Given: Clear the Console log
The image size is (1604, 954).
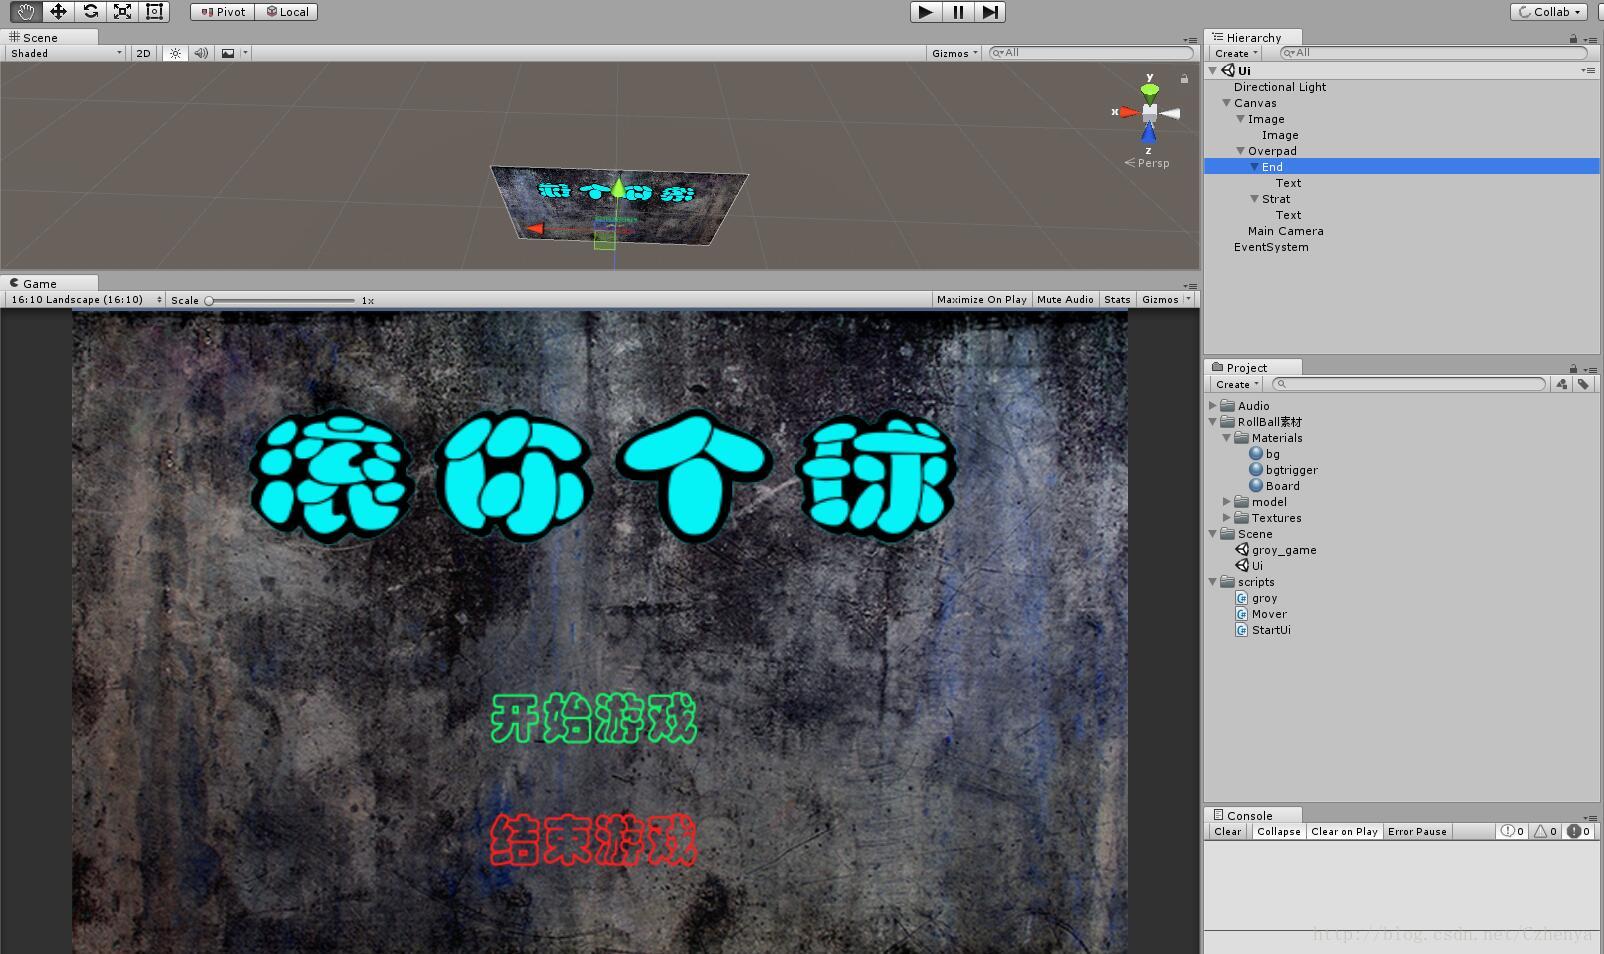Looking at the screenshot, I should 1227,832.
